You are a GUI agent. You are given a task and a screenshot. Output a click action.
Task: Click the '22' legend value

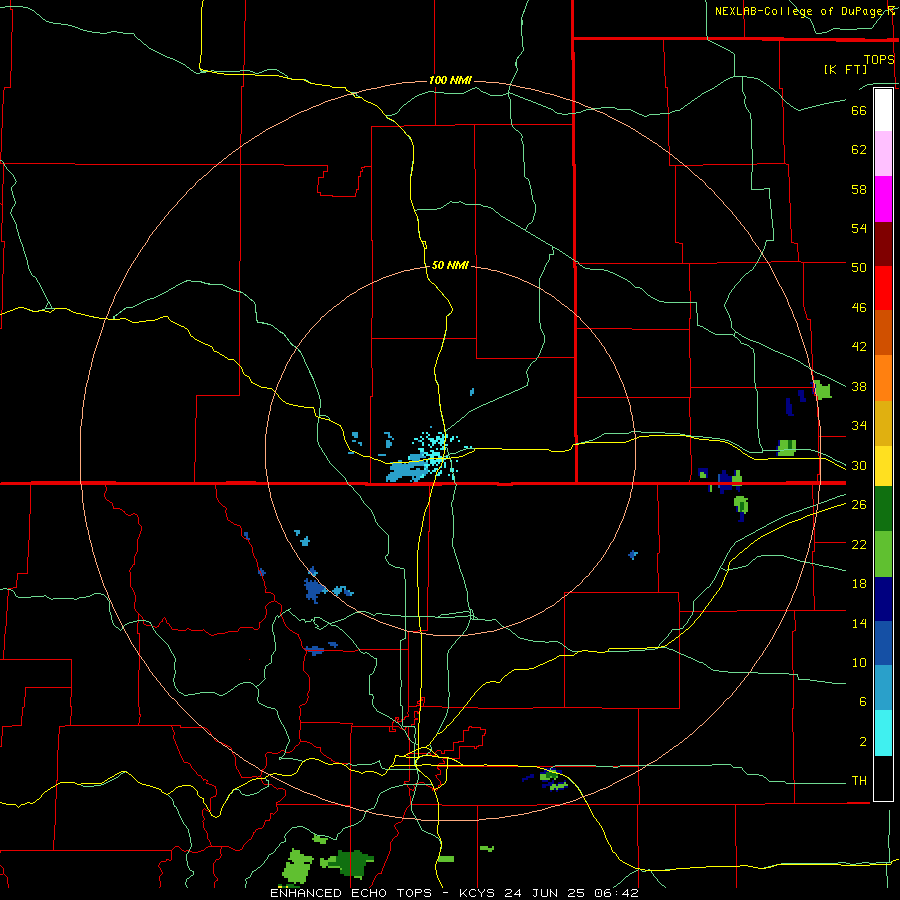click(859, 544)
